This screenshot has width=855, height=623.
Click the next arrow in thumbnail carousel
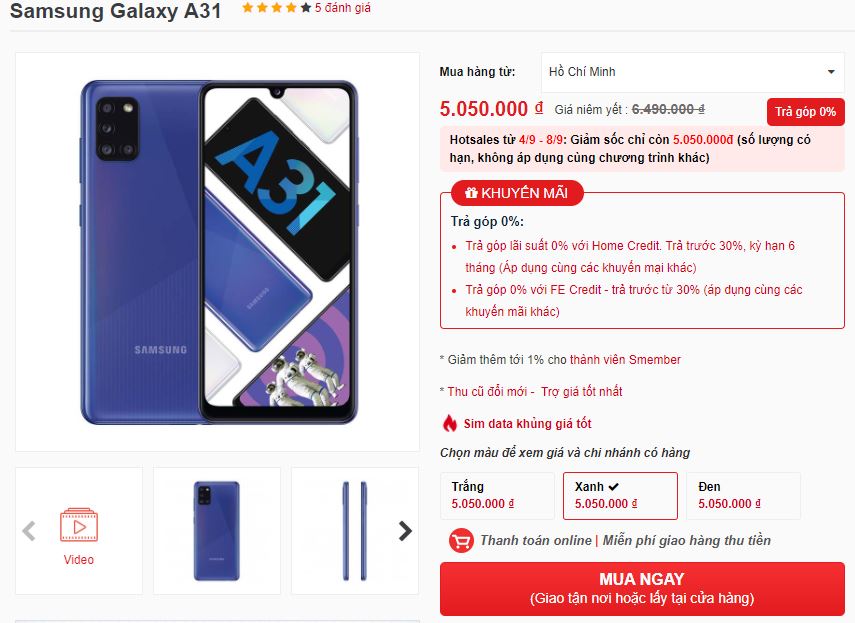405,530
